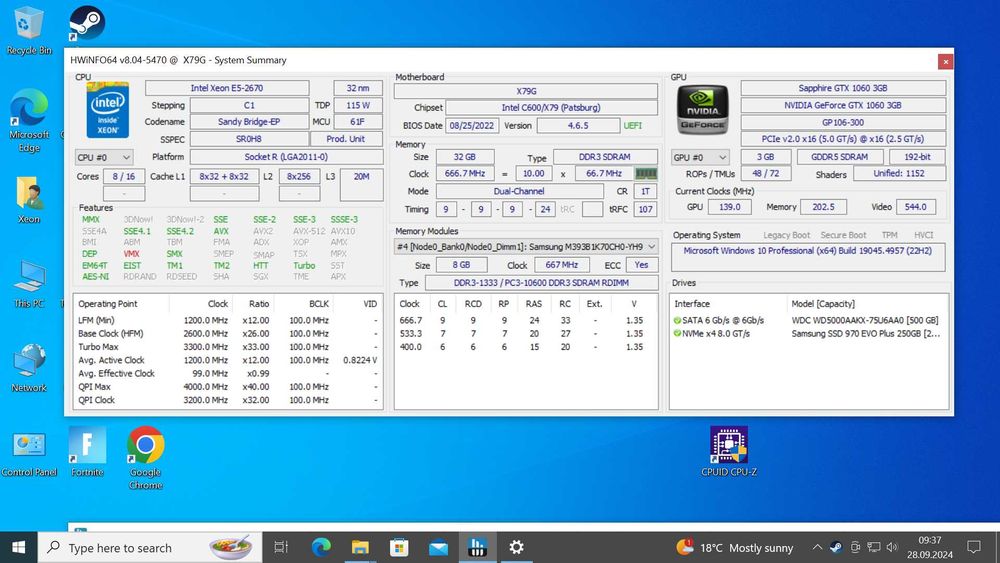Click the Socket R (LGA2011-0) platform field

(286, 157)
